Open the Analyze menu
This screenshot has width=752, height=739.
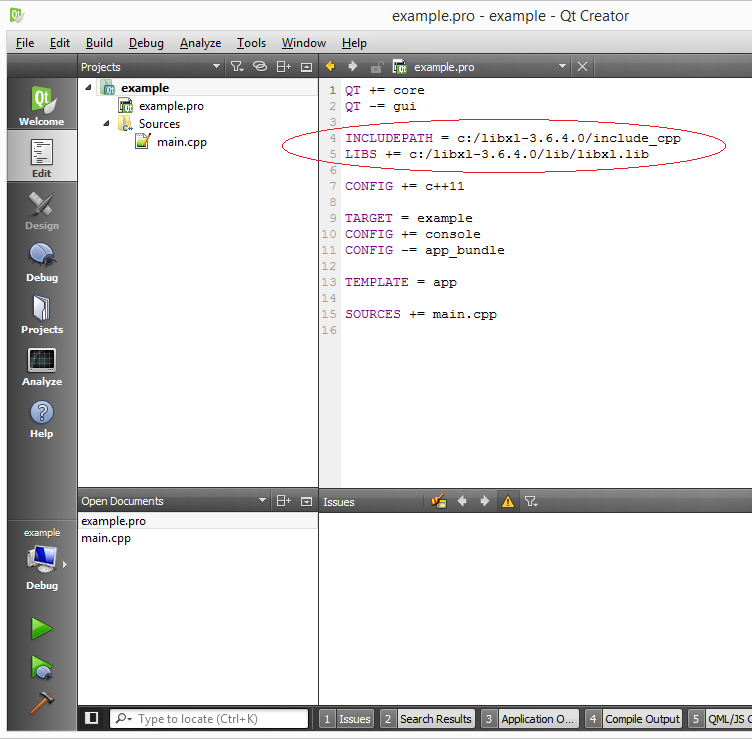[200, 43]
